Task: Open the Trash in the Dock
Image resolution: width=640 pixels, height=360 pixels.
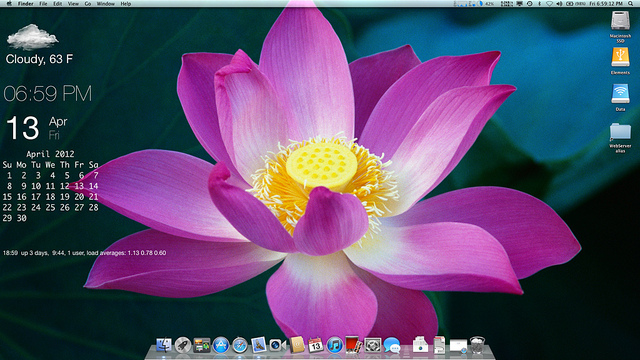Action: click(477, 345)
